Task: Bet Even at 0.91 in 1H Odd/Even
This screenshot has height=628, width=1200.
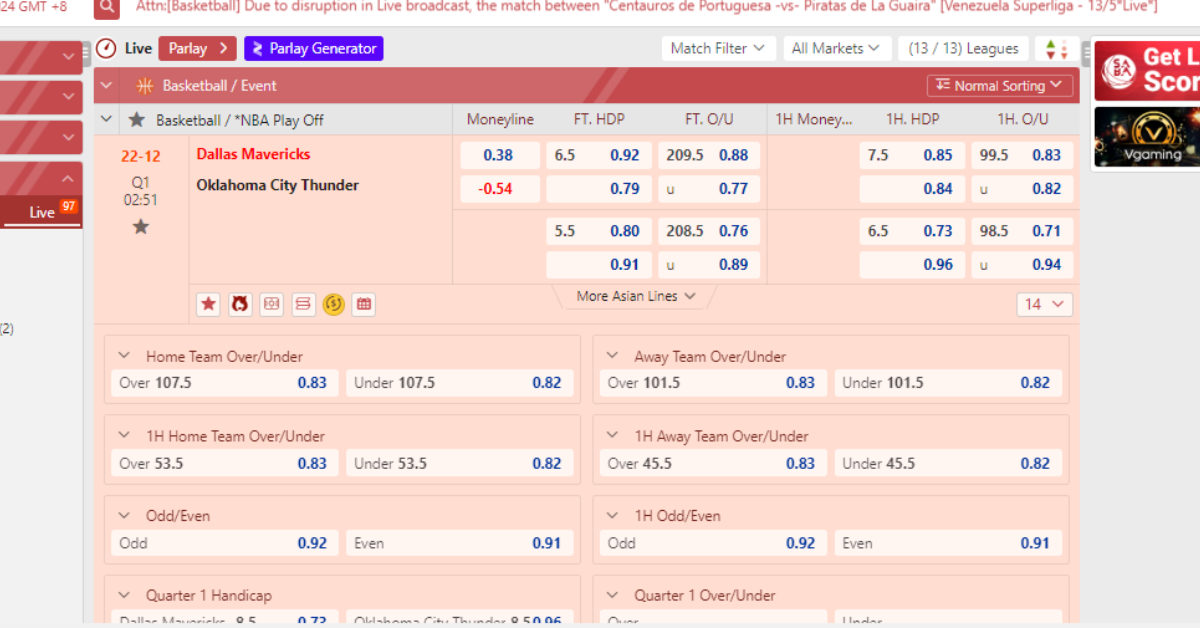Action: coord(948,543)
